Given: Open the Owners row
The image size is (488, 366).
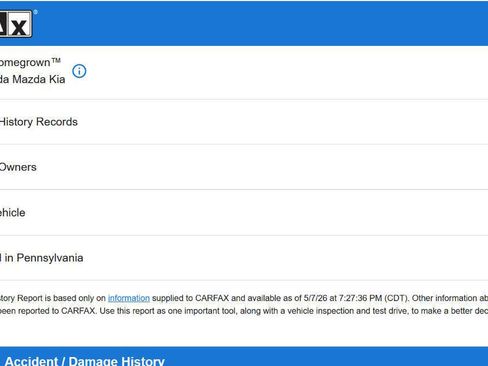Looking at the screenshot, I should pos(244,167).
